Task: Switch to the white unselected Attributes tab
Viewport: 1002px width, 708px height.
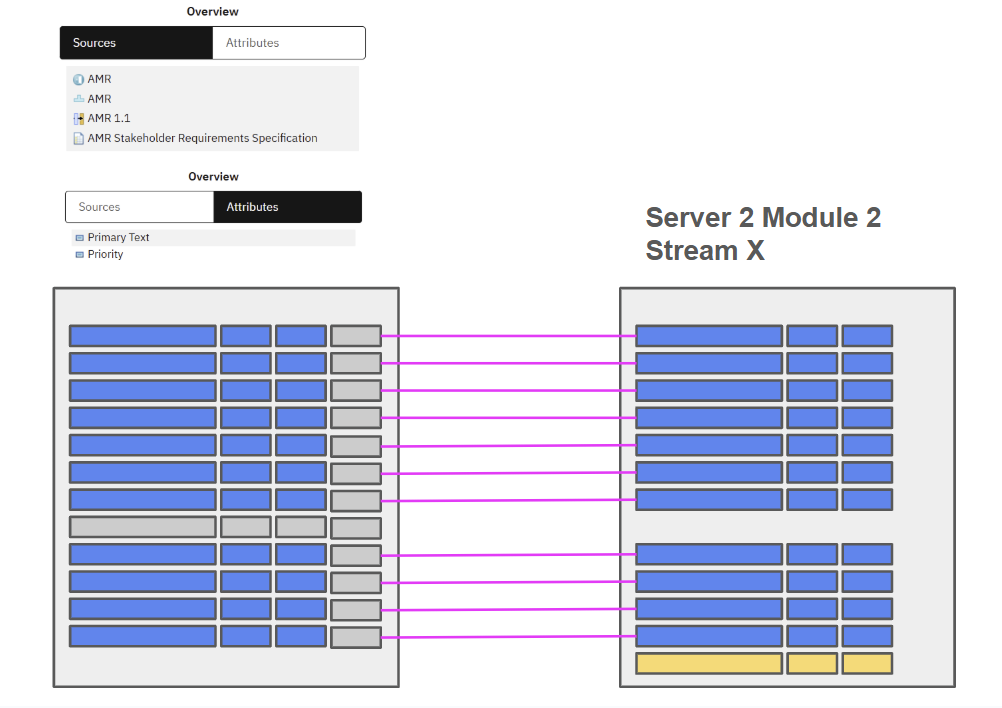Action: (288, 43)
